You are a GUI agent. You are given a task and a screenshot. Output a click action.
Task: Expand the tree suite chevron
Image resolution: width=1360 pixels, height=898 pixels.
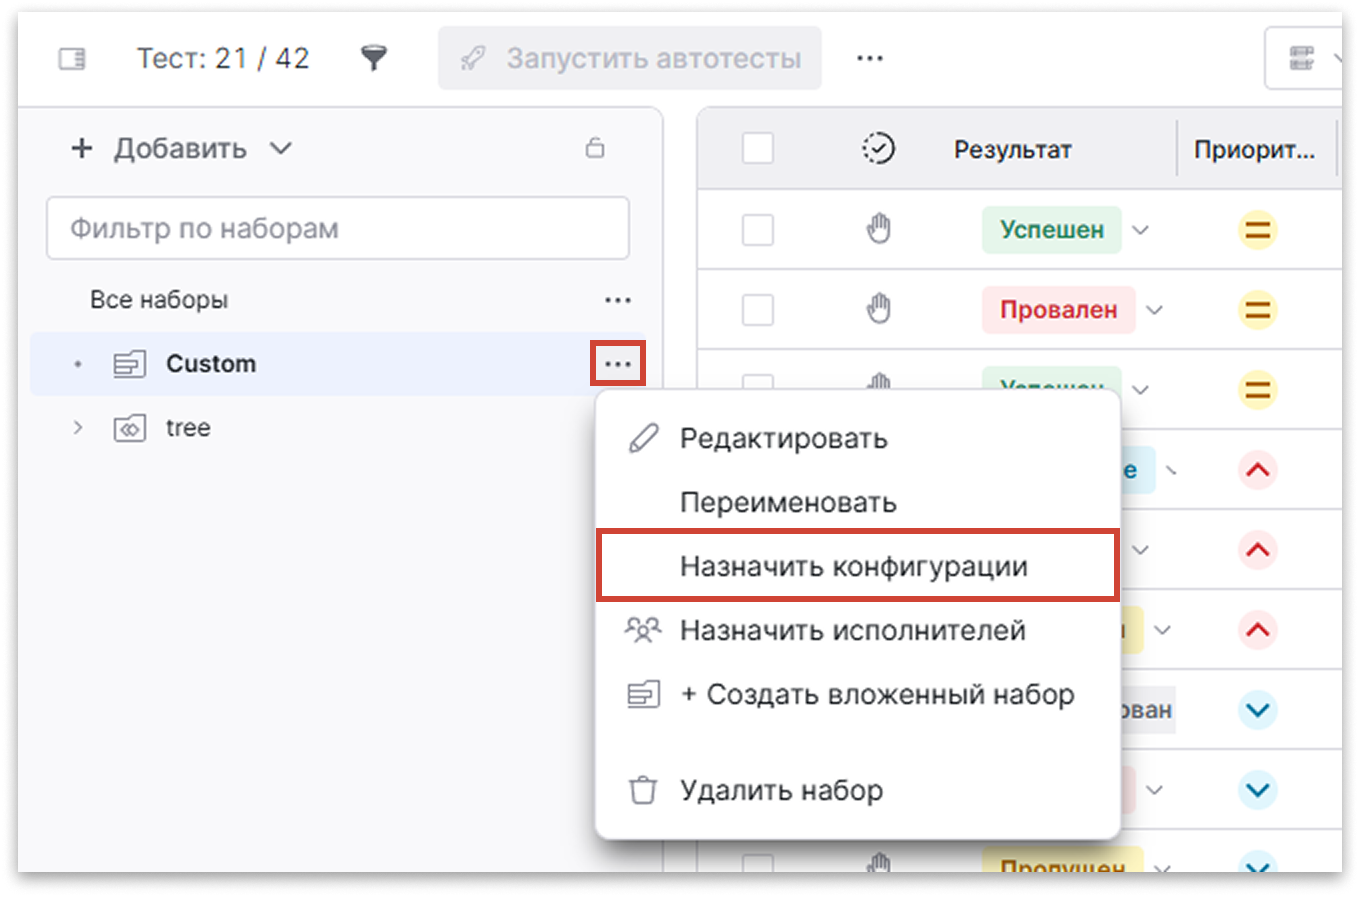click(78, 428)
